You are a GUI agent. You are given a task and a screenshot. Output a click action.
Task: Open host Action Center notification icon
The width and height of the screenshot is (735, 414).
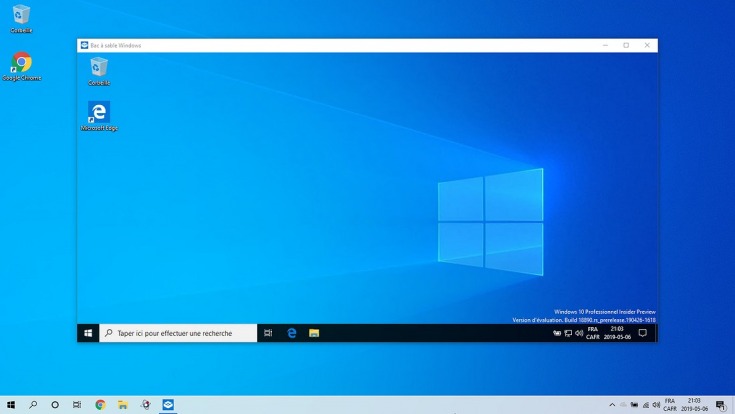(721, 405)
